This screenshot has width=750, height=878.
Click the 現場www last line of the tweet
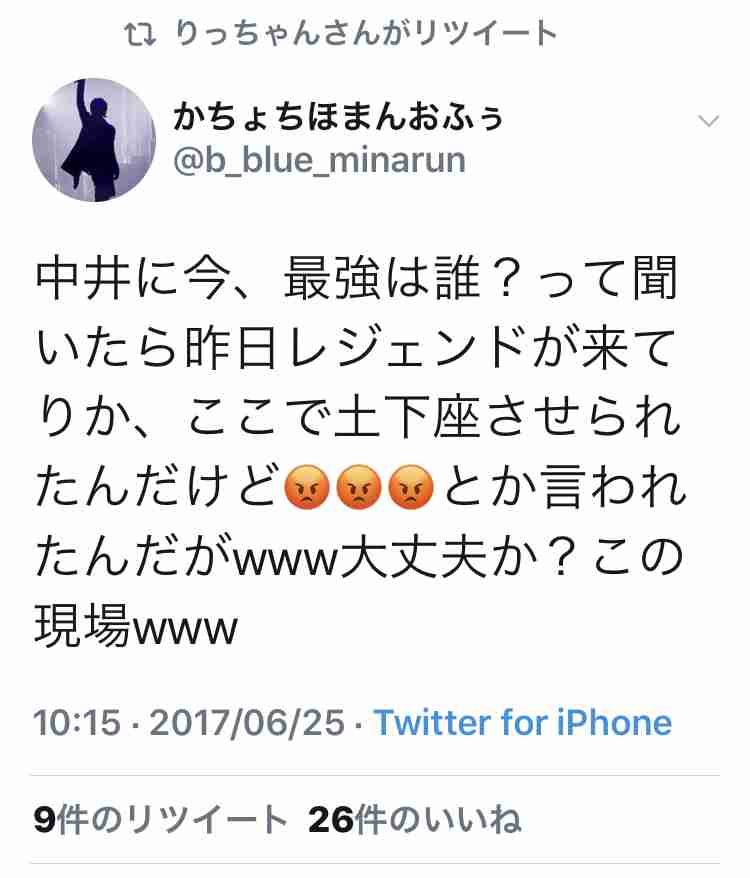coord(136,626)
